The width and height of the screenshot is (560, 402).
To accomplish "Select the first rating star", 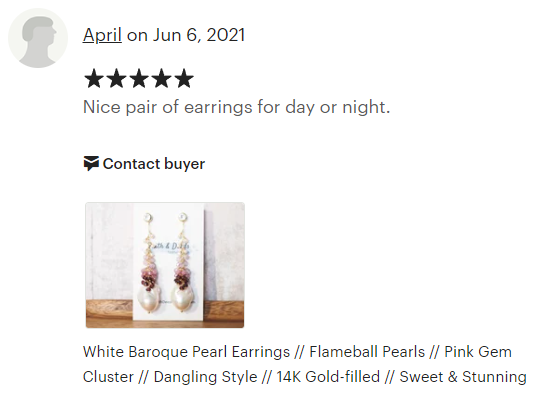I will [x=94, y=79].
